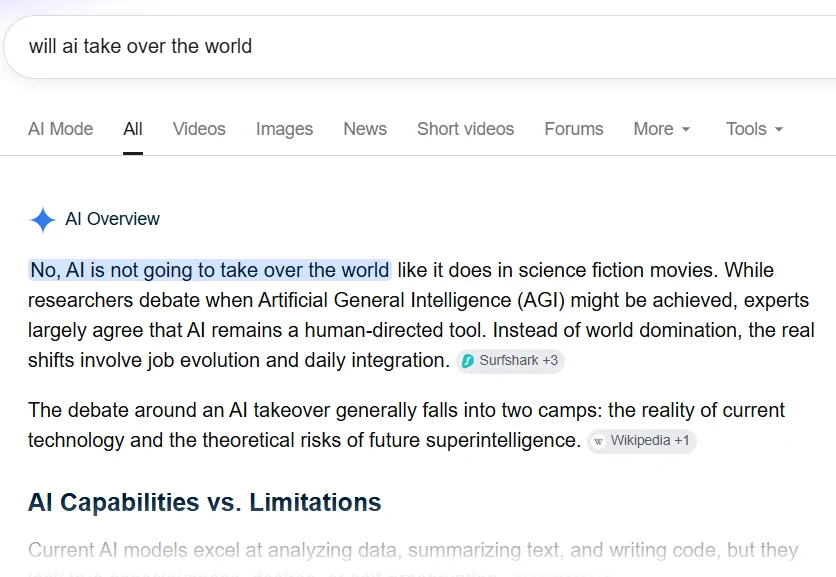Click the heading 'AI Capabilities vs. Limitations'
Viewport: 836px width, 577px height.
tap(205, 502)
